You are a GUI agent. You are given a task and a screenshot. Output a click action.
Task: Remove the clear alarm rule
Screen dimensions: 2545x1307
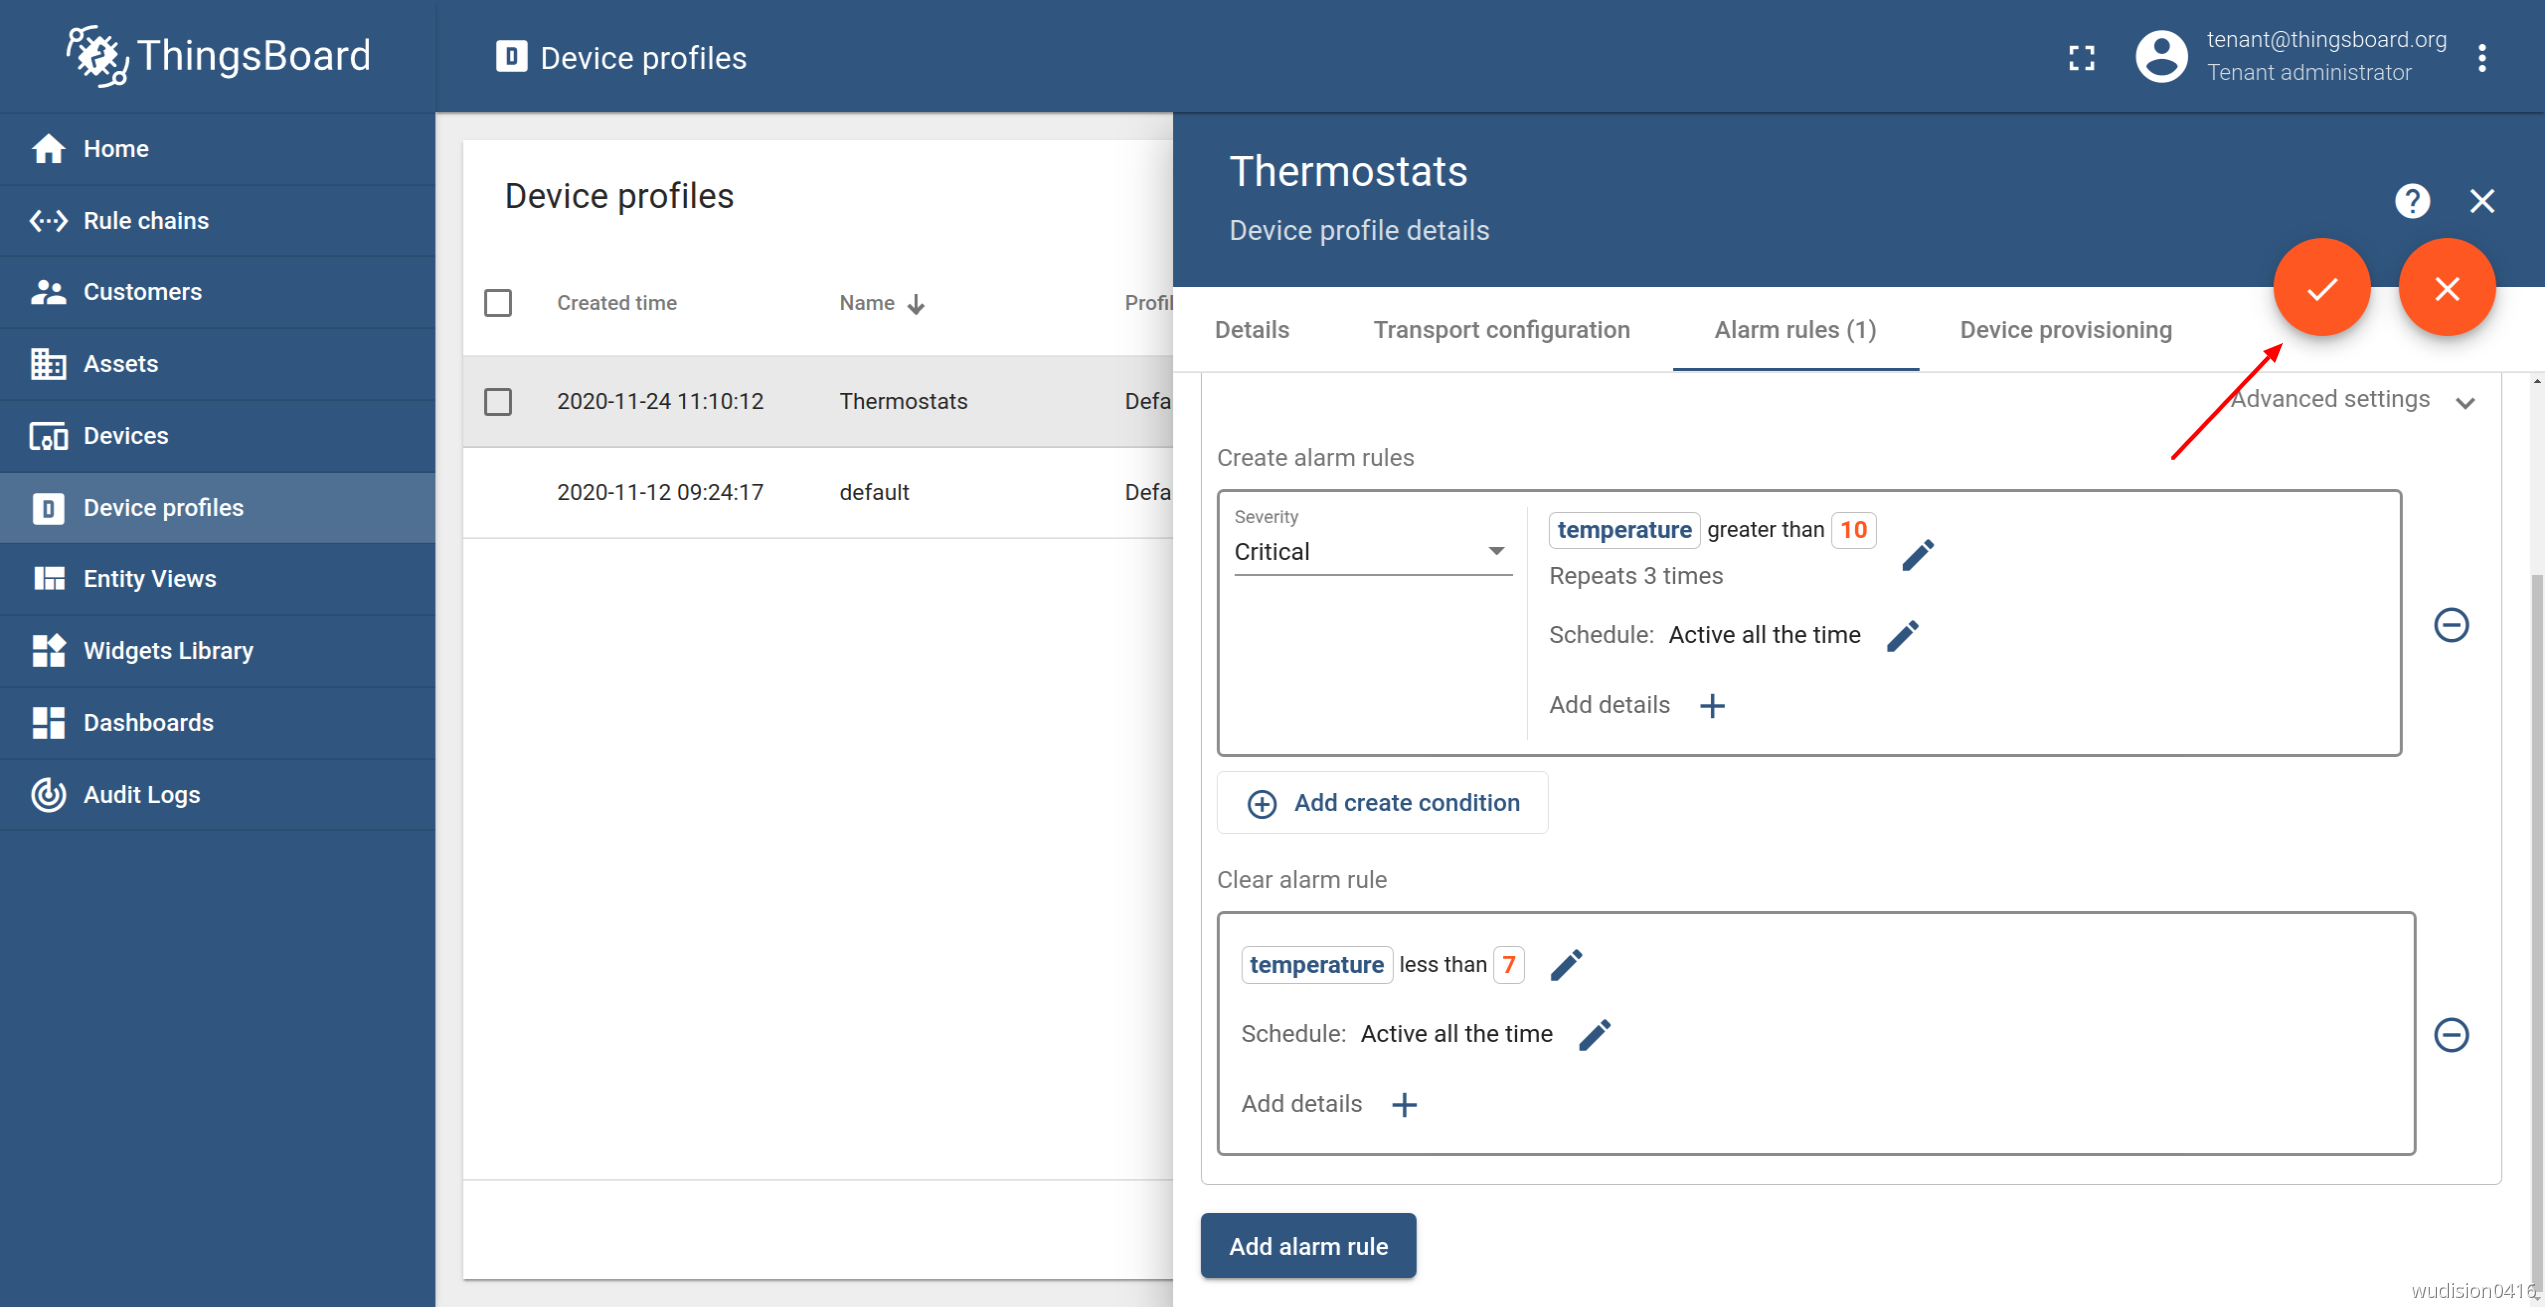(2450, 1034)
